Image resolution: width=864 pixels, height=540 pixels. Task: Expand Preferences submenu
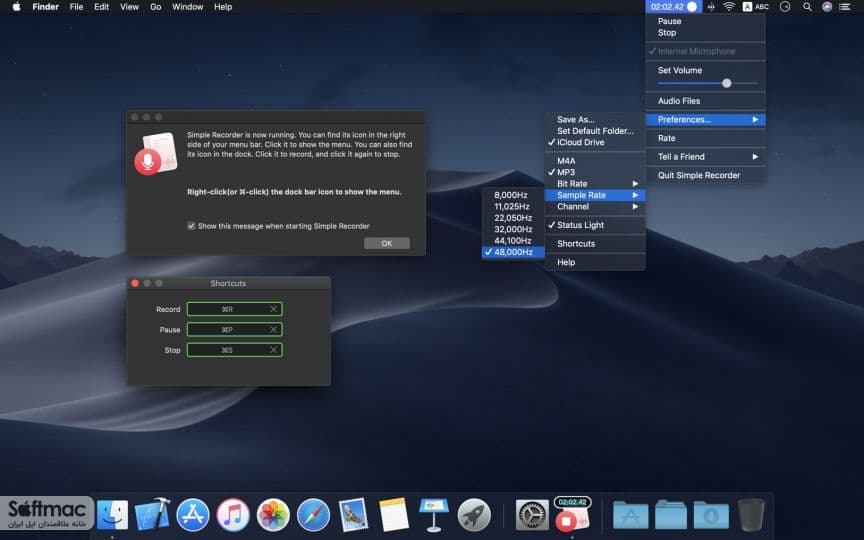click(705, 120)
